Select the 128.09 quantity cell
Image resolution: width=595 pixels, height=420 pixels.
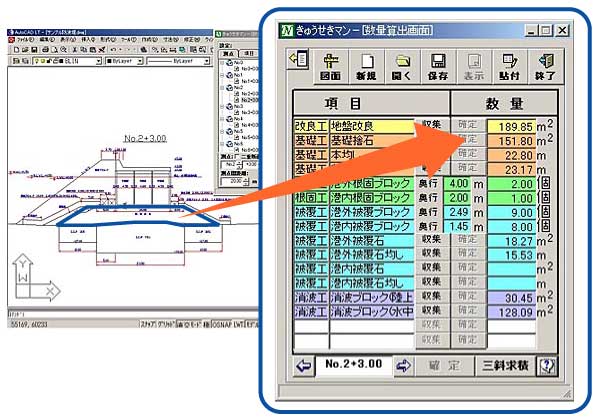tap(511, 312)
